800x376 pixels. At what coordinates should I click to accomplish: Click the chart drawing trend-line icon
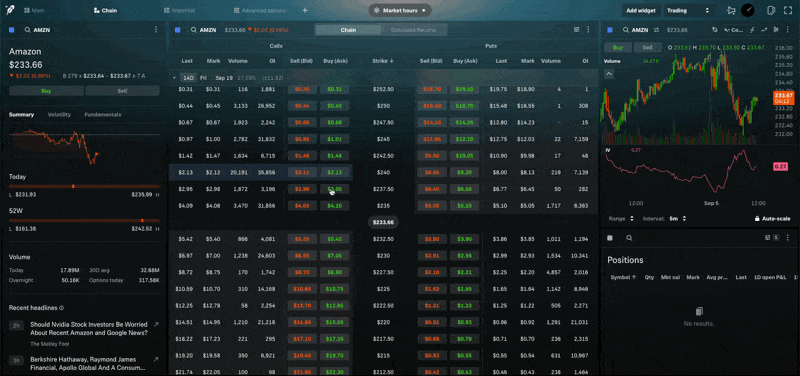[764, 30]
